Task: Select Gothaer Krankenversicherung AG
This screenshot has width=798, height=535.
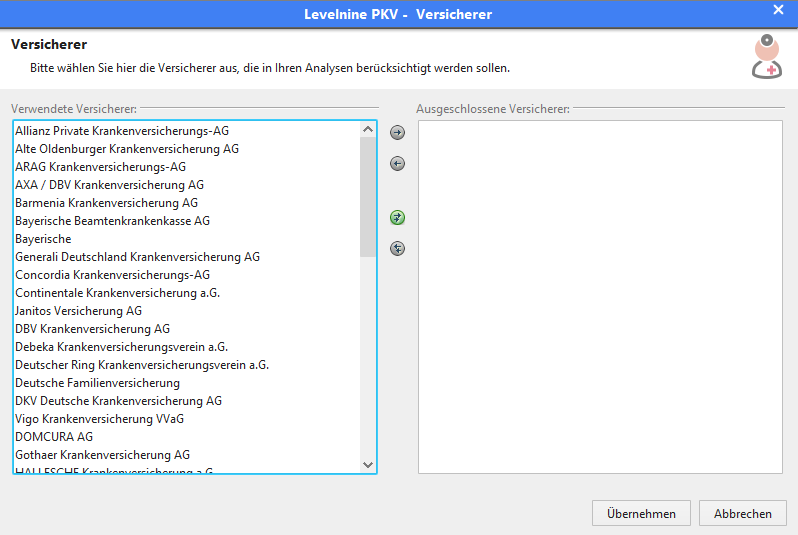Action: pyautogui.click(x=187, y=455)
